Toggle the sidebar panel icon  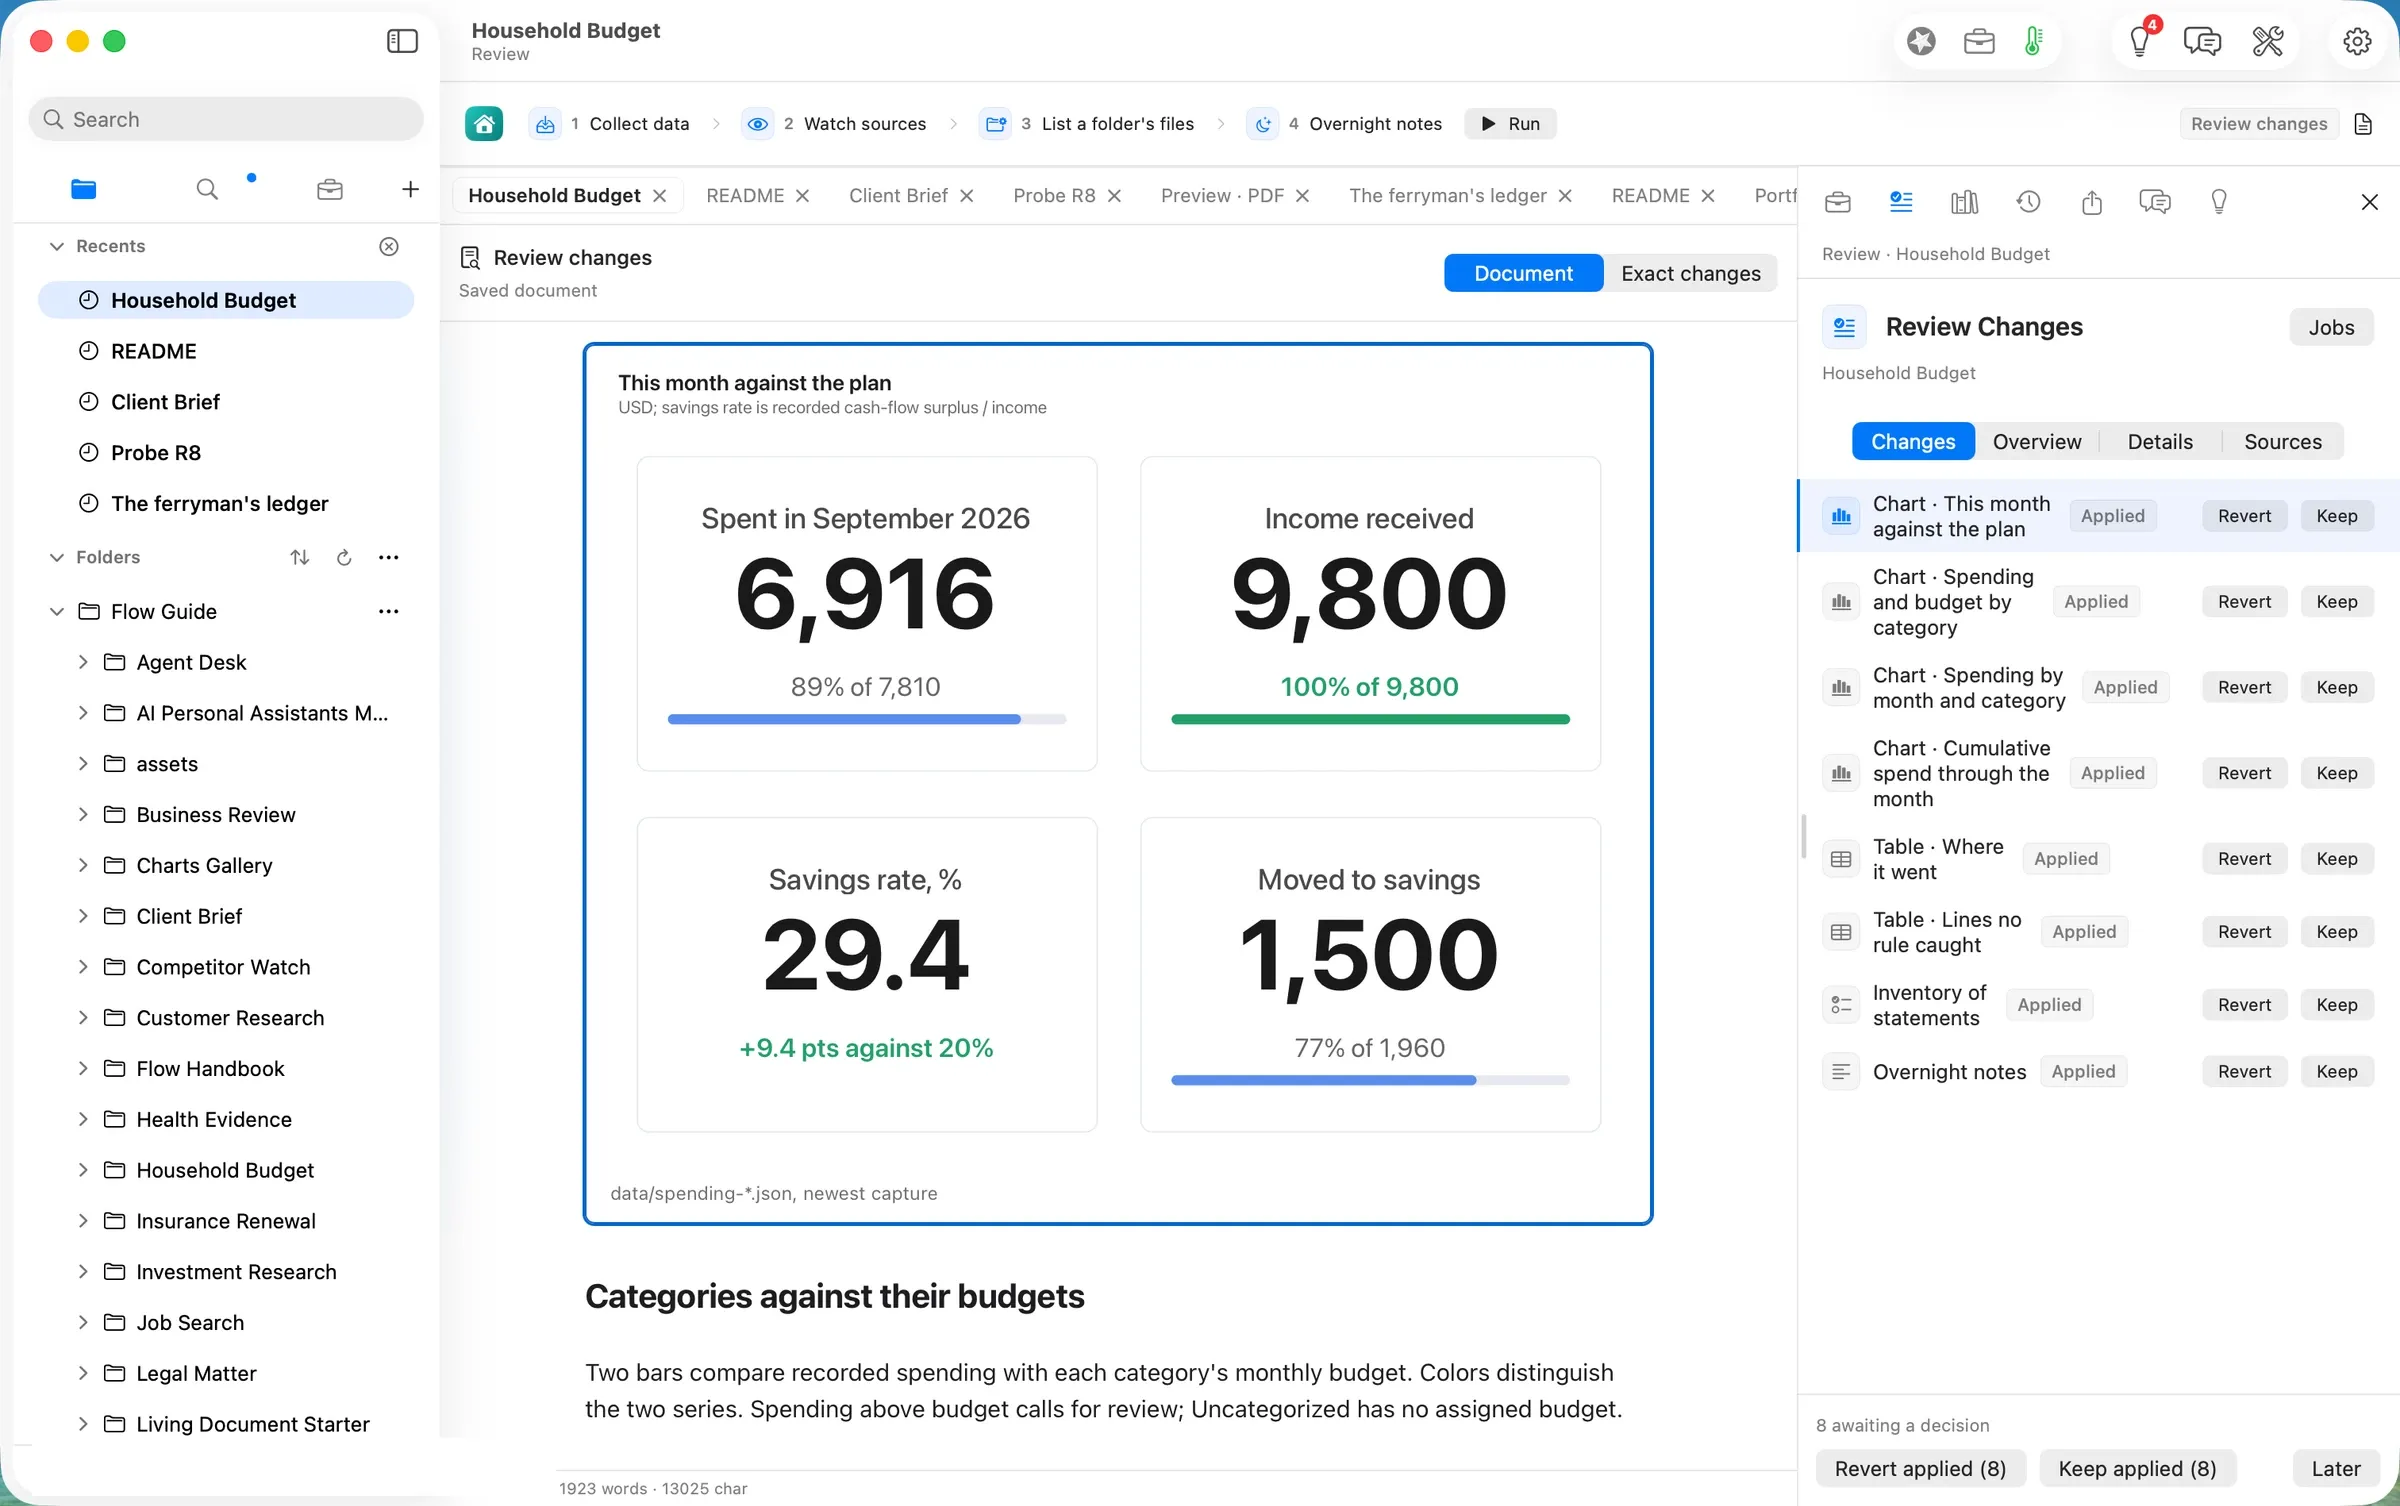click(x=402, y=41)
